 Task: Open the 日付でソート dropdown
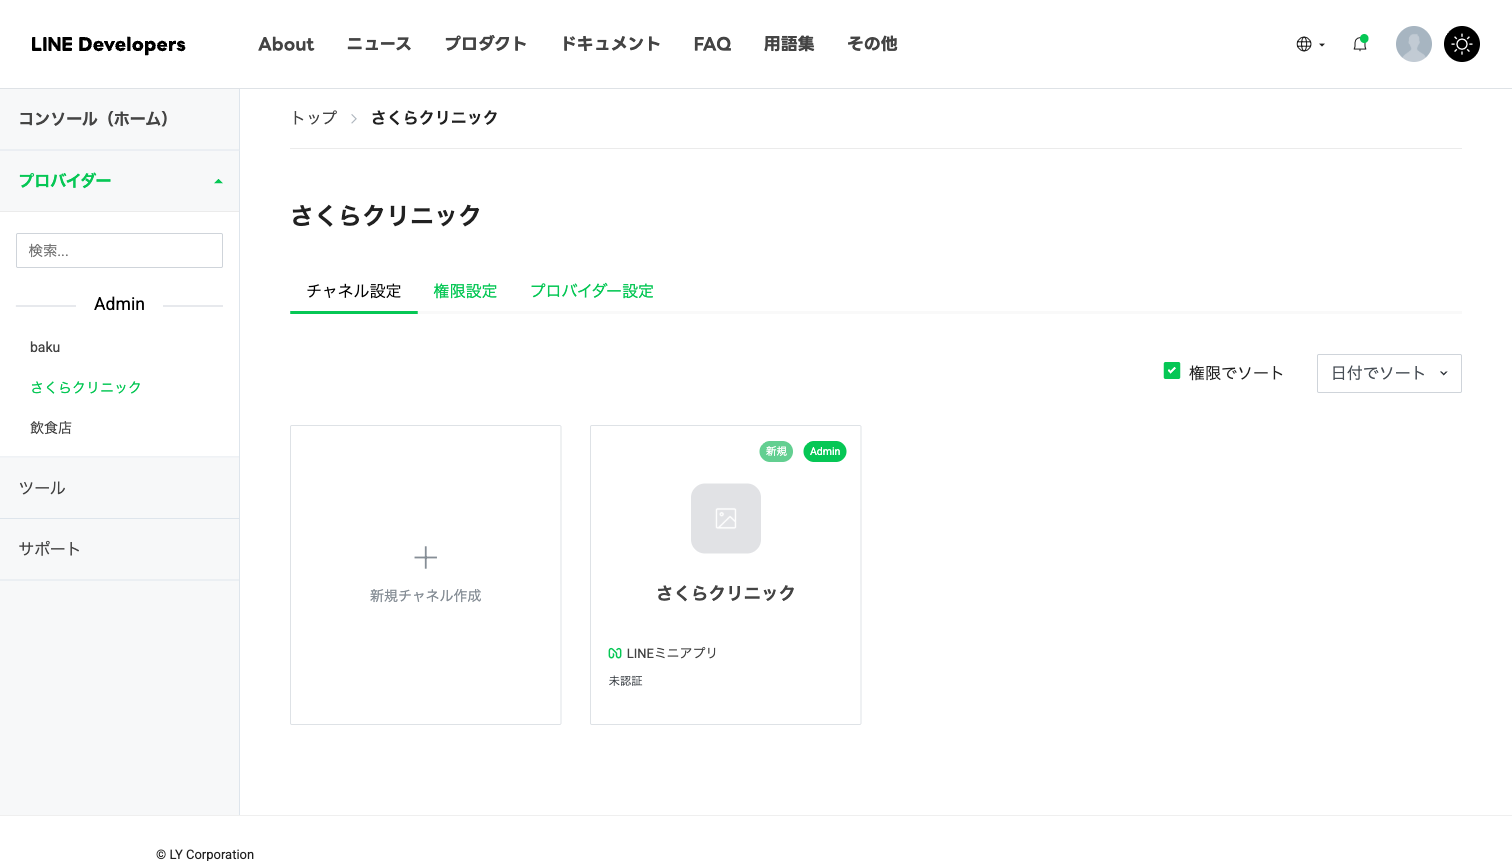coord(1389,373)
